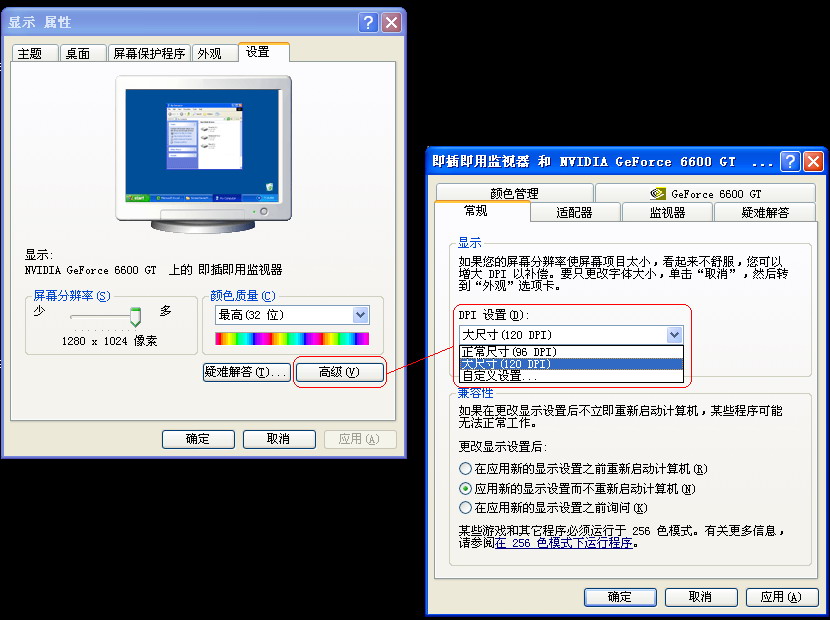Expand the 颜色质量 dropdown arrow
Screen dimensions: 830x620
pos(360,315)
